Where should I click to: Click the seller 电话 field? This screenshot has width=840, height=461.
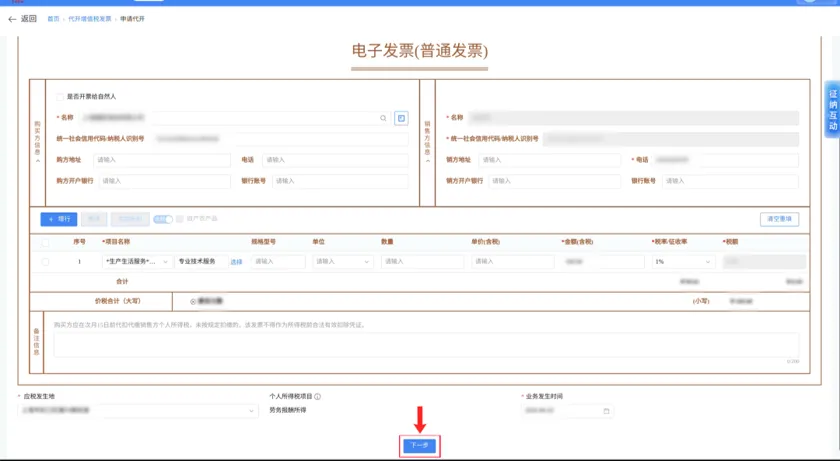725,160
